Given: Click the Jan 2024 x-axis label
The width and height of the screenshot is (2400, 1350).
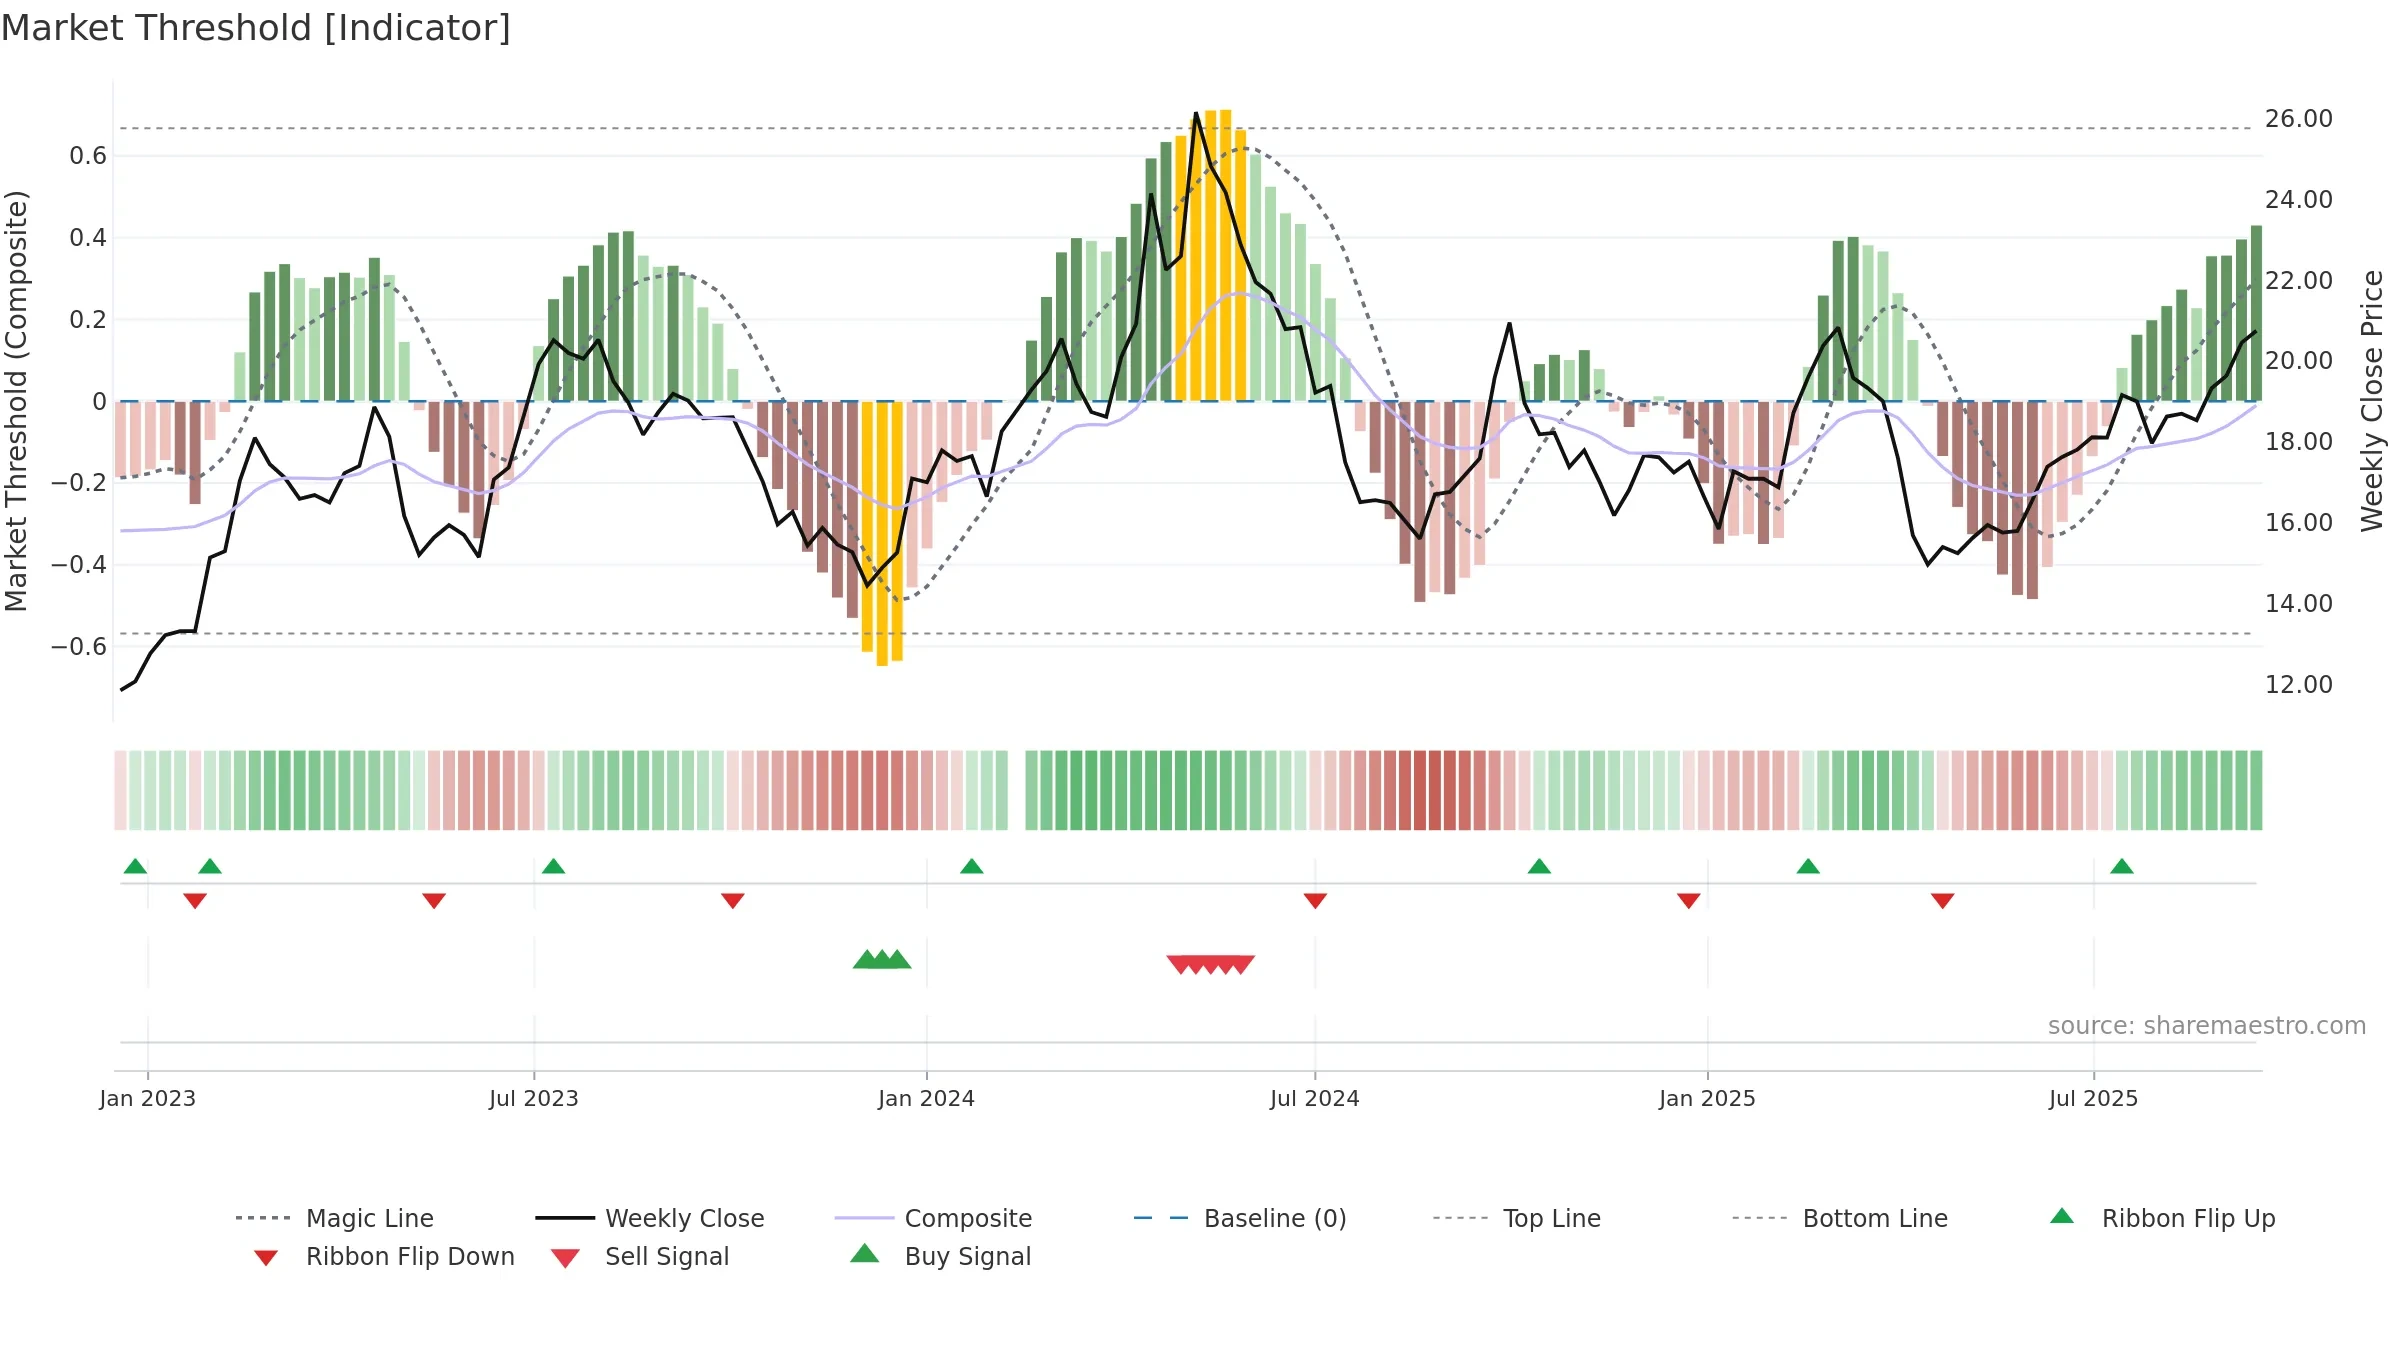Looking at the screenshot, I should [926, 1098].
